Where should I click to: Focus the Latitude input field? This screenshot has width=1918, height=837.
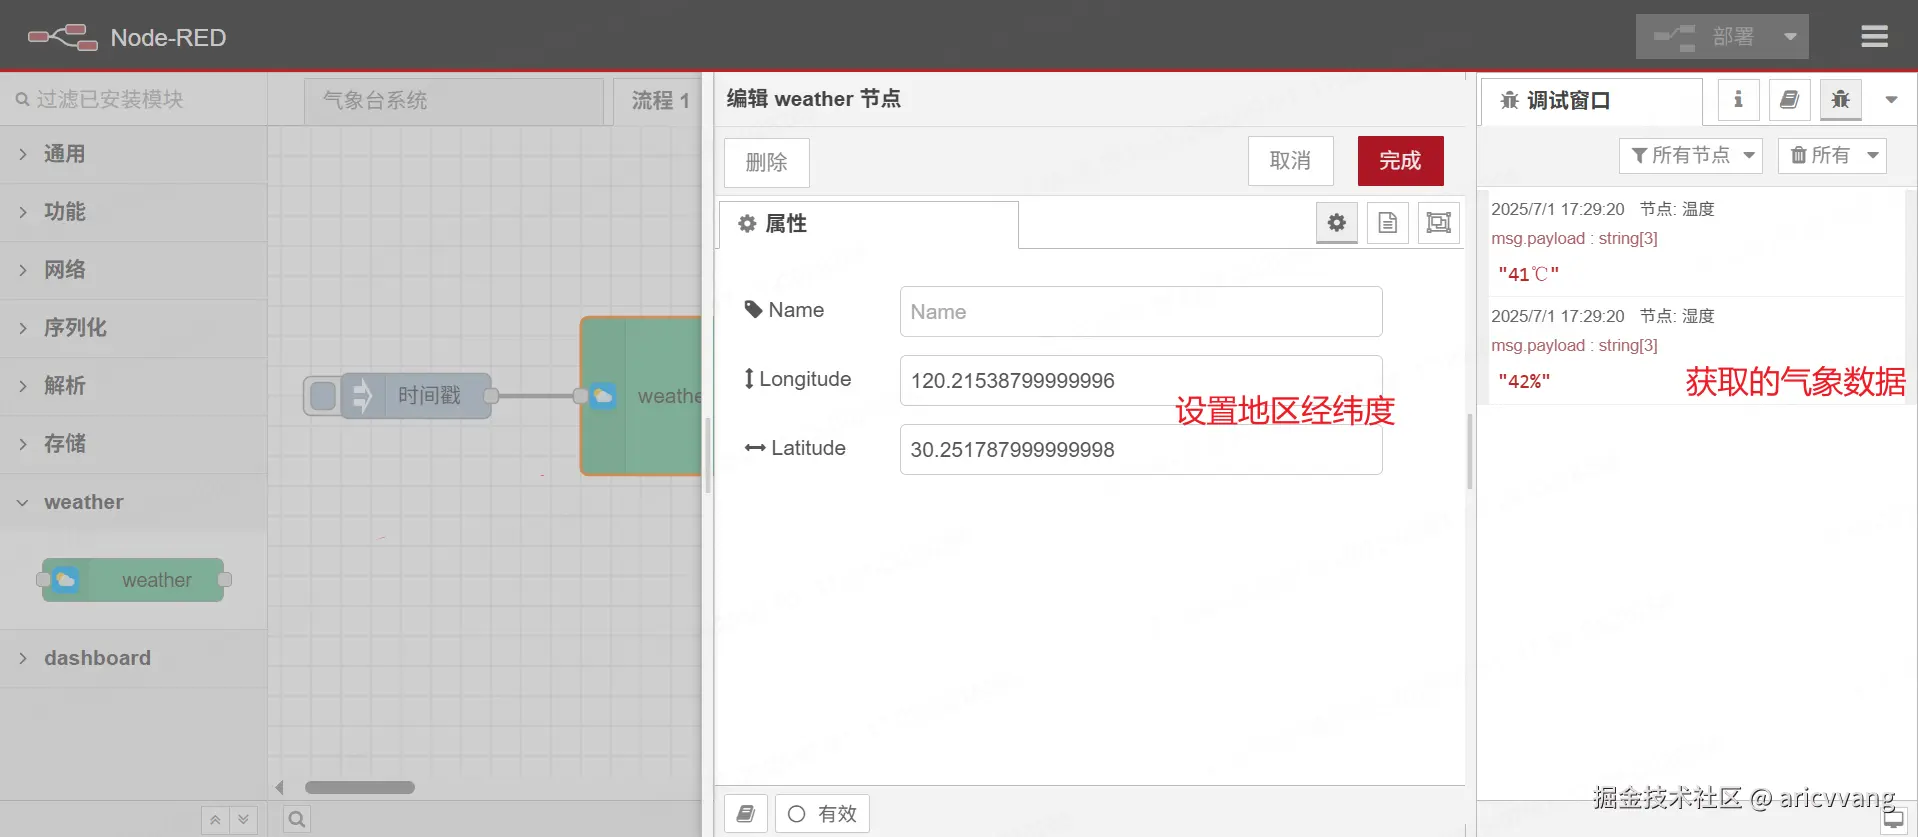tap(1141, 450)
